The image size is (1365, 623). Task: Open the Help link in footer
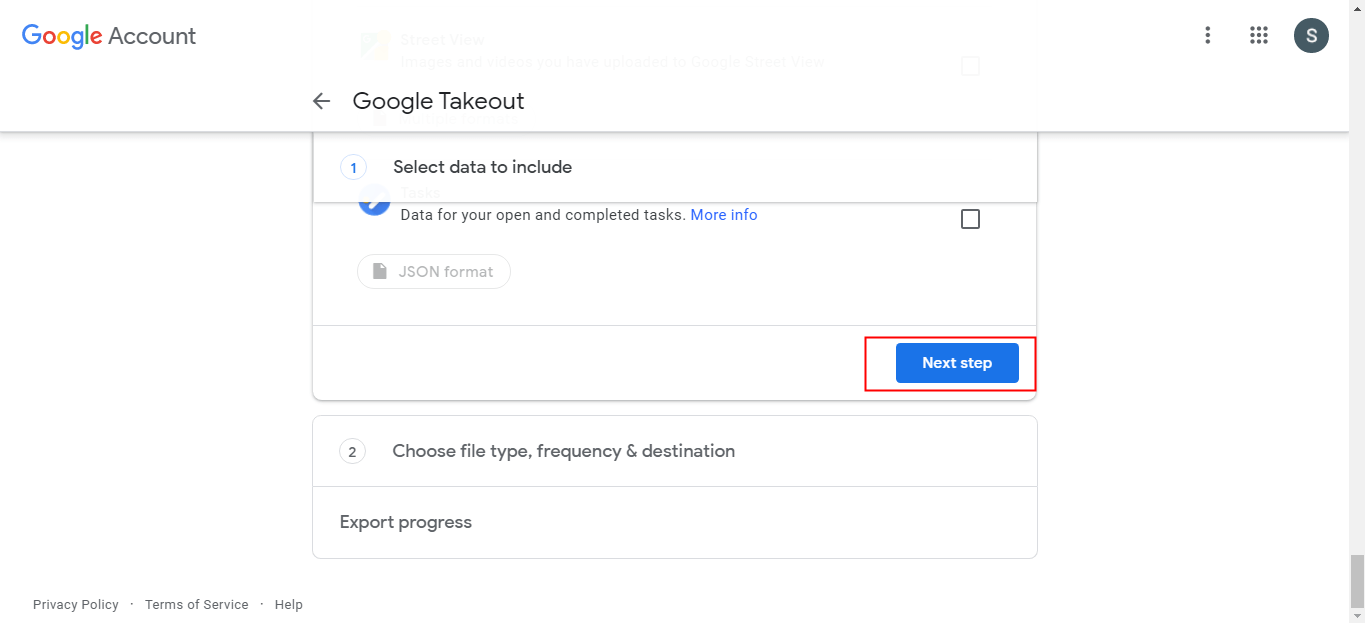289,605
